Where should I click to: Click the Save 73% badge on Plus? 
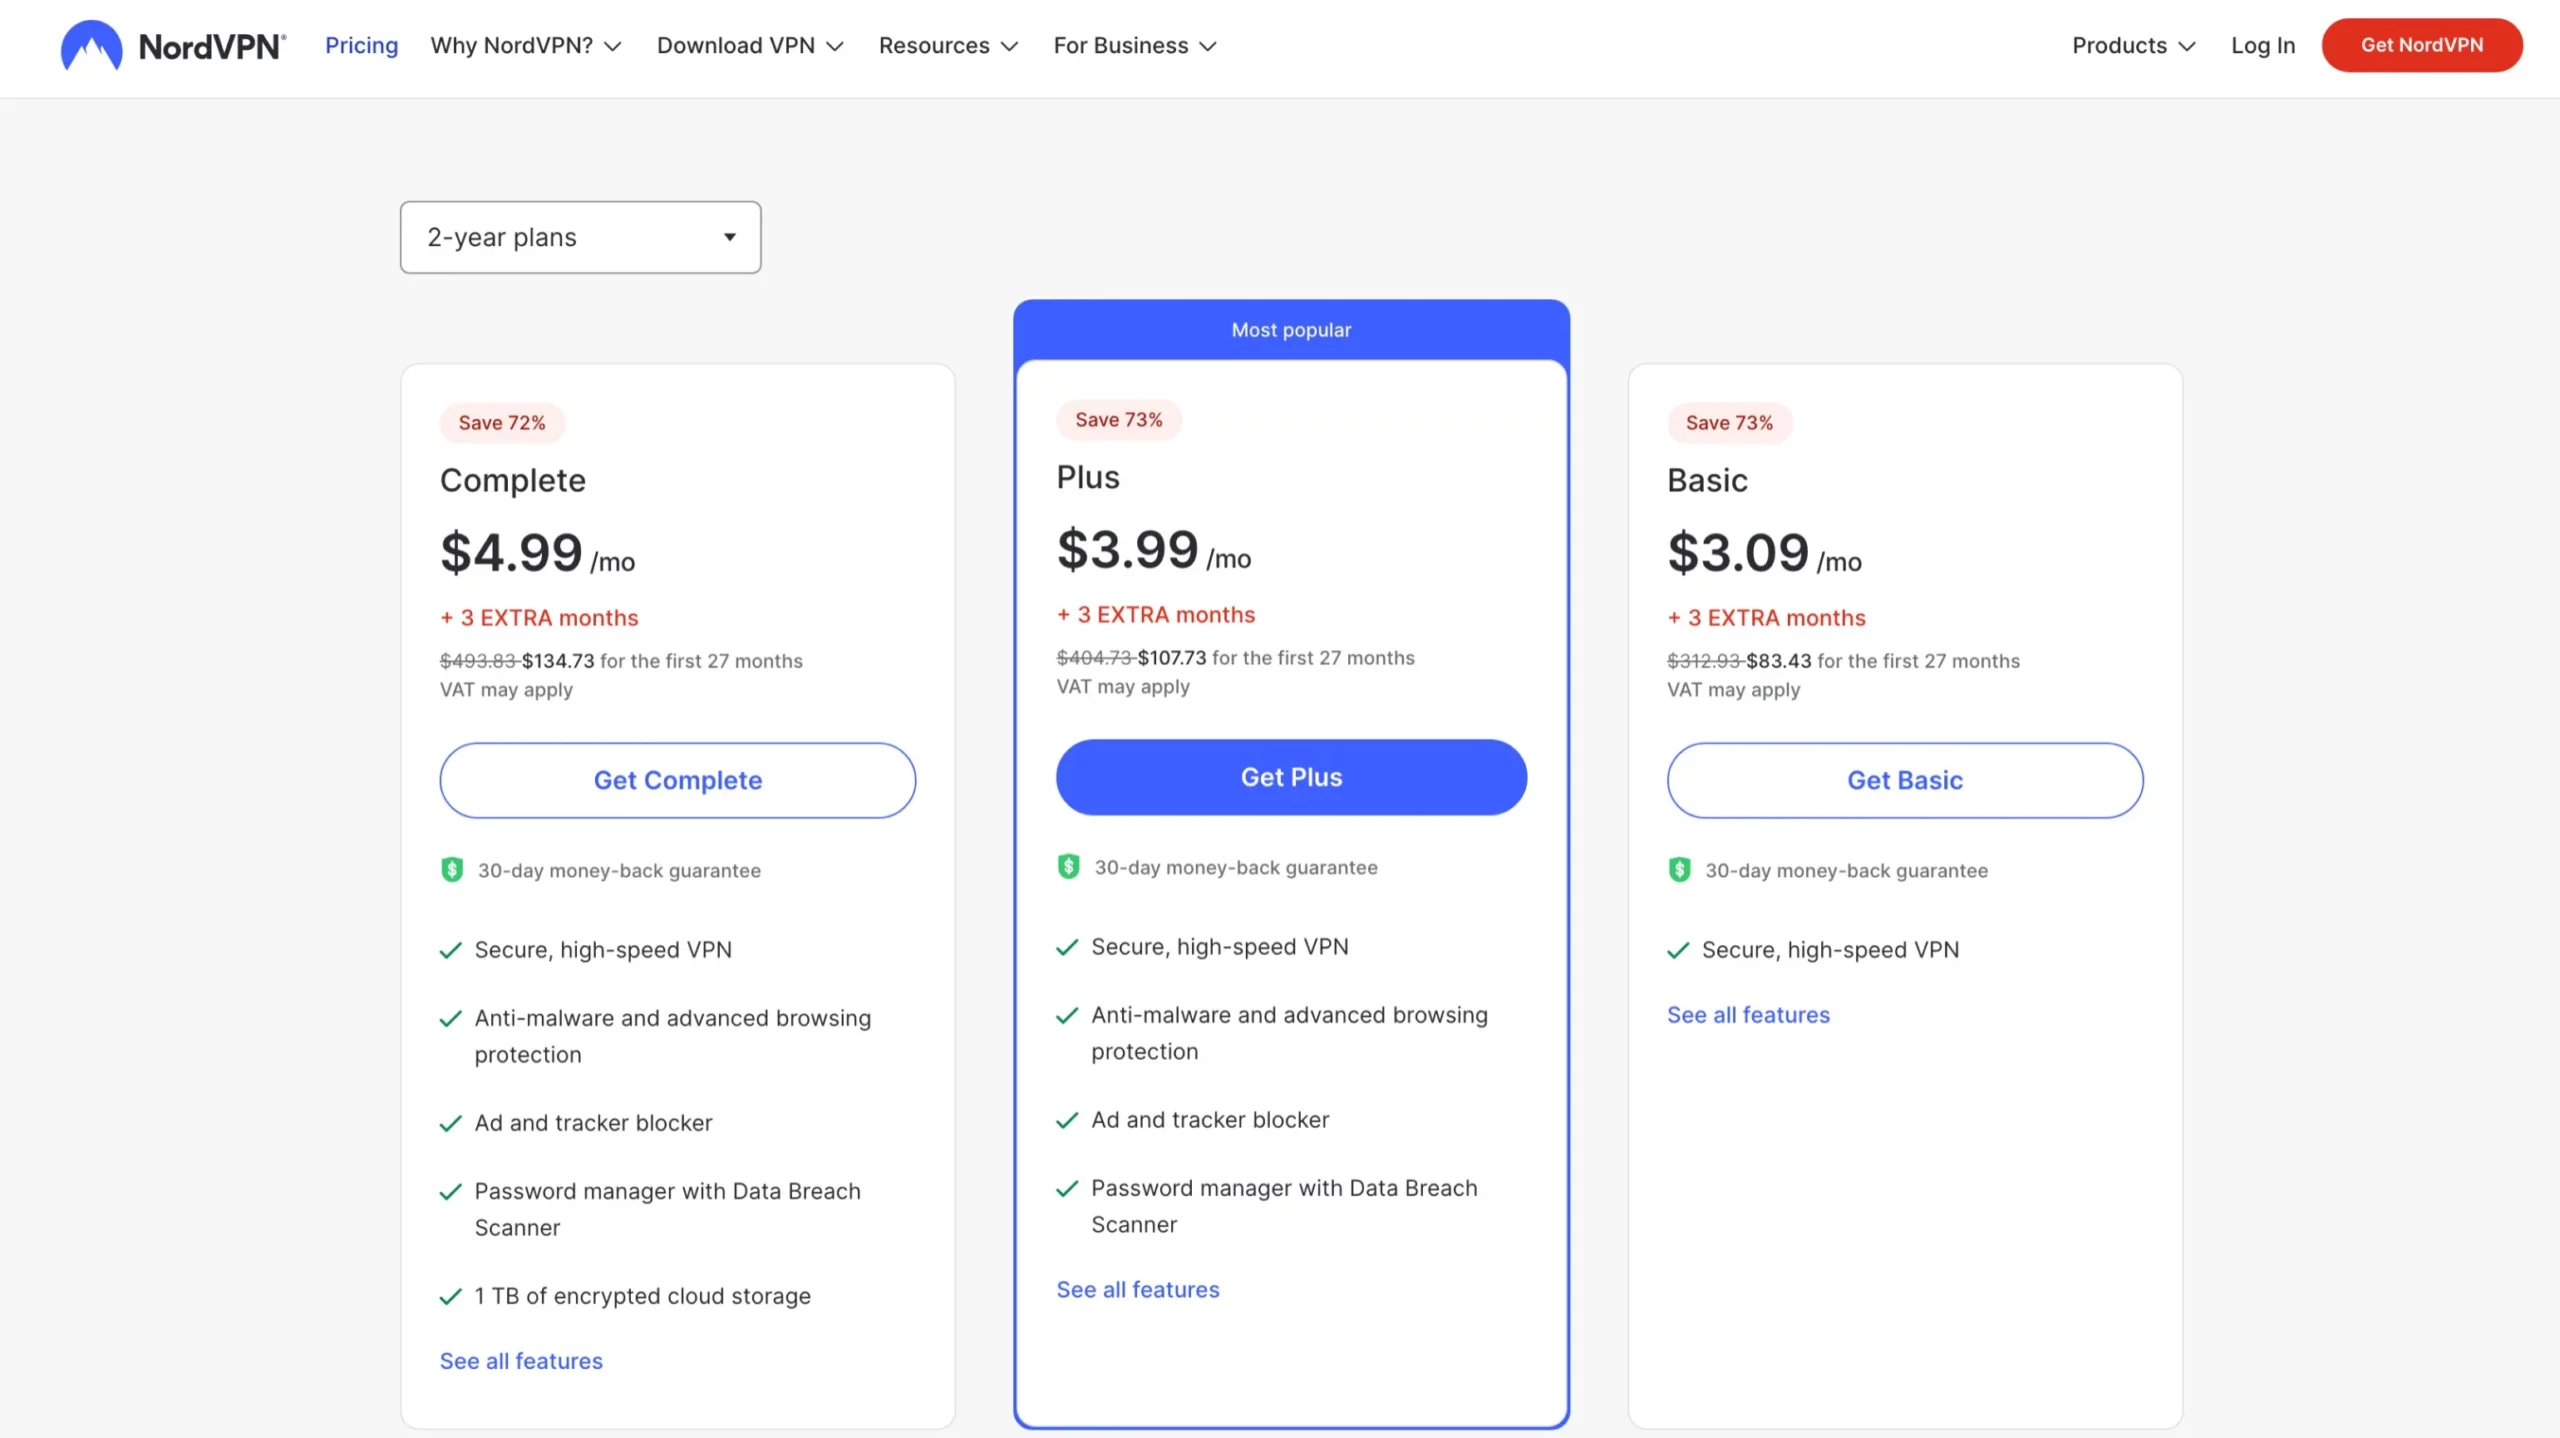1119,420
